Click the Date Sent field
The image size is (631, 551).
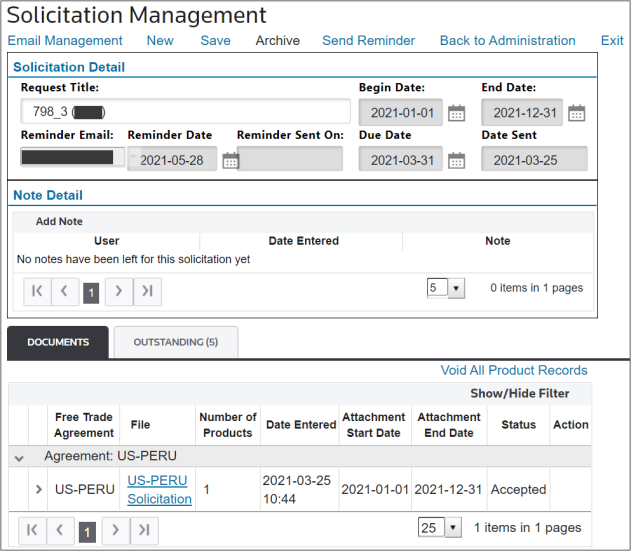[534, 159]
